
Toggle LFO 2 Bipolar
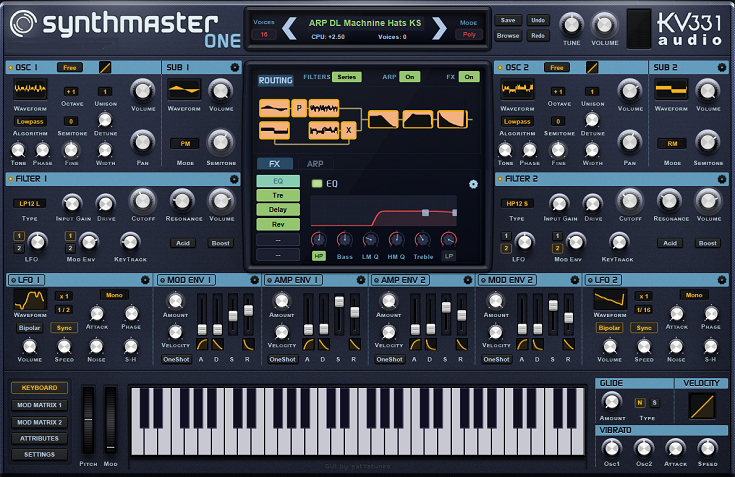(609, 328)
